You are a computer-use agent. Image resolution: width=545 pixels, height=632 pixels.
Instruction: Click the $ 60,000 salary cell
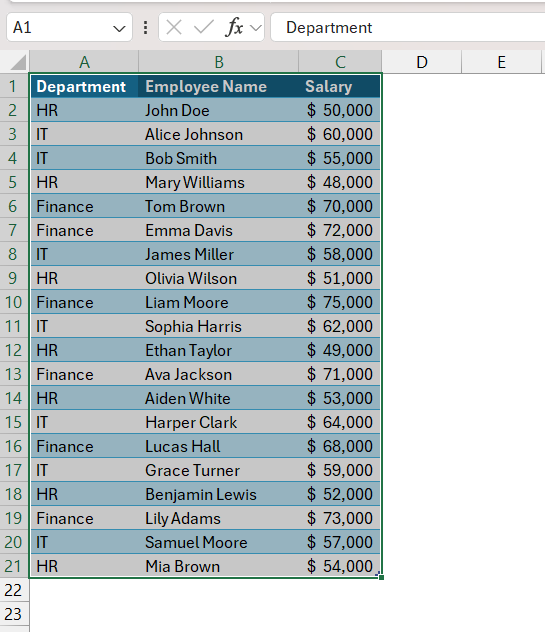coord(340,134)
